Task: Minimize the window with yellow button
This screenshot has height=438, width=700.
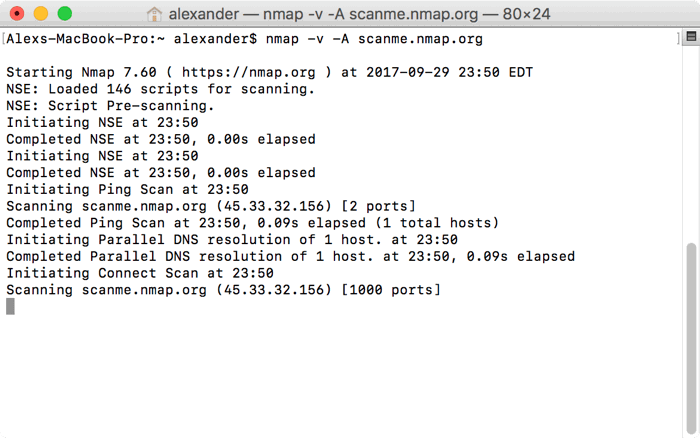Action: coord(41,14)
